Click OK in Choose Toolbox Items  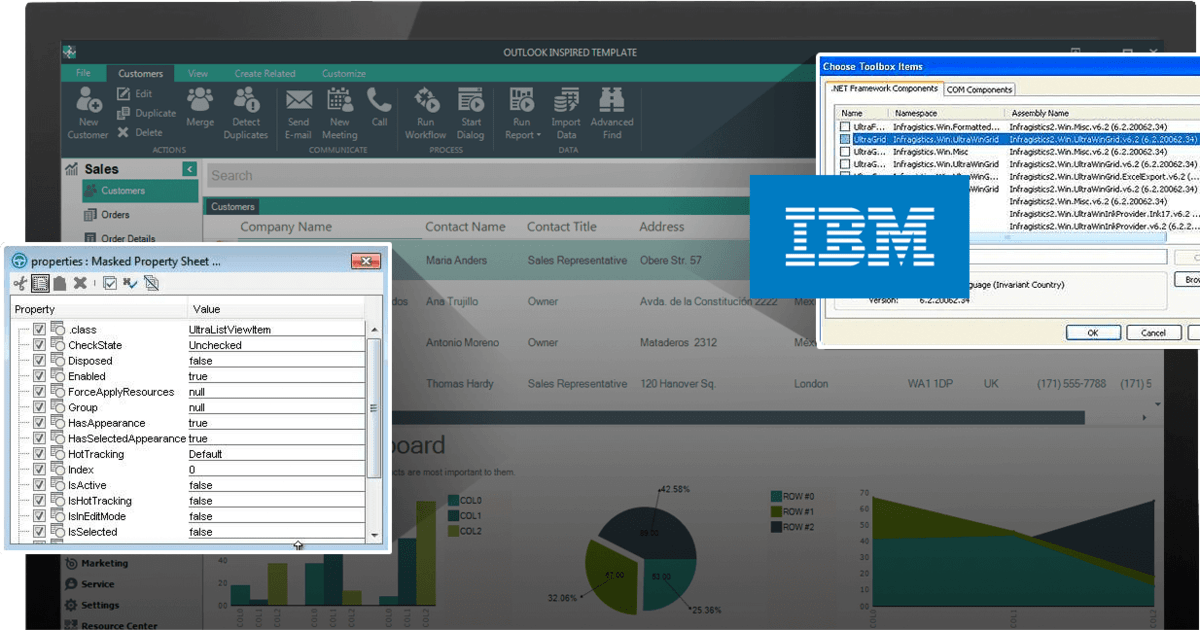(x=1093, y=332)
